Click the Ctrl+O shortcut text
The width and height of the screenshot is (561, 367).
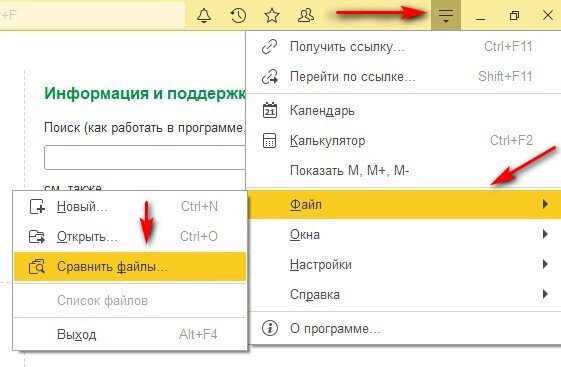click(x=199, y=236)
